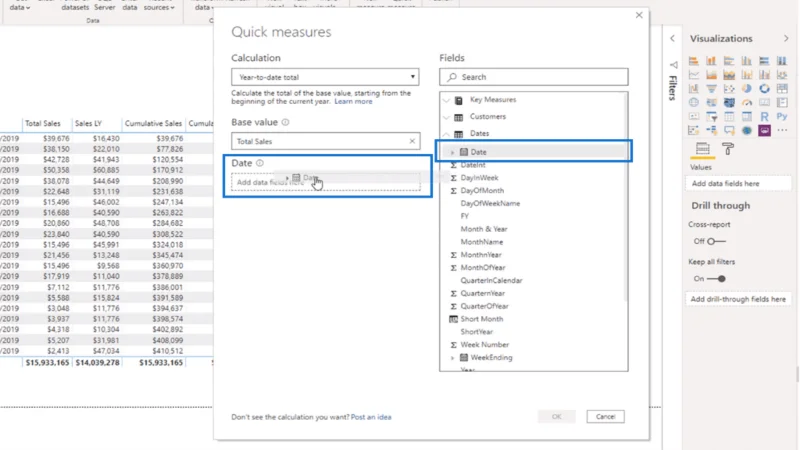Screen dimensions: 800x450
Task: Collapse the Dates table
Action: click(447, 134)
